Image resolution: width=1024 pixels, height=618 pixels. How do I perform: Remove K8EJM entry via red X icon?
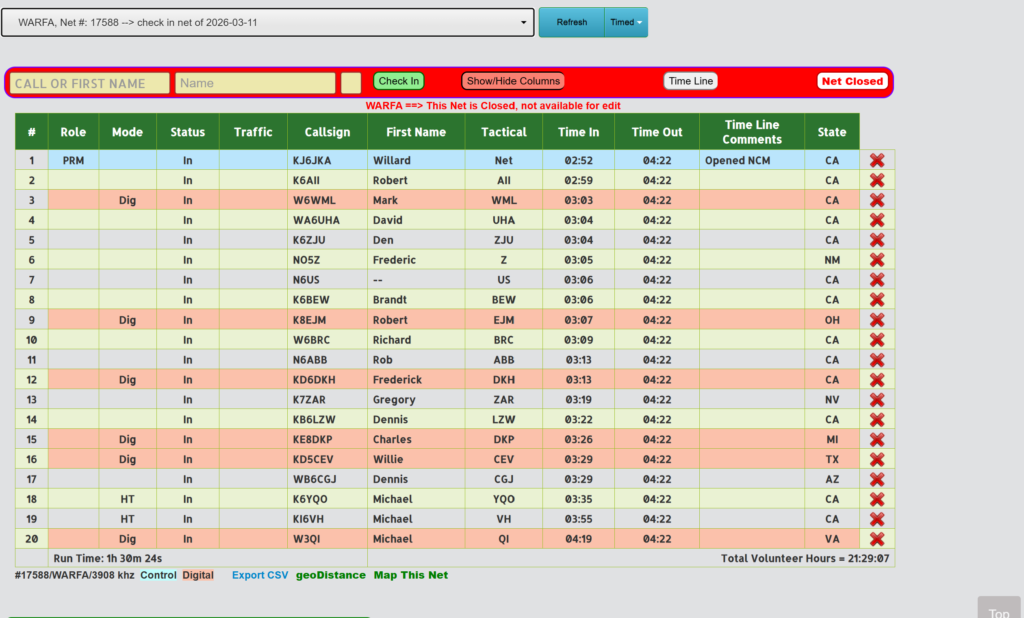click(877, 320)
